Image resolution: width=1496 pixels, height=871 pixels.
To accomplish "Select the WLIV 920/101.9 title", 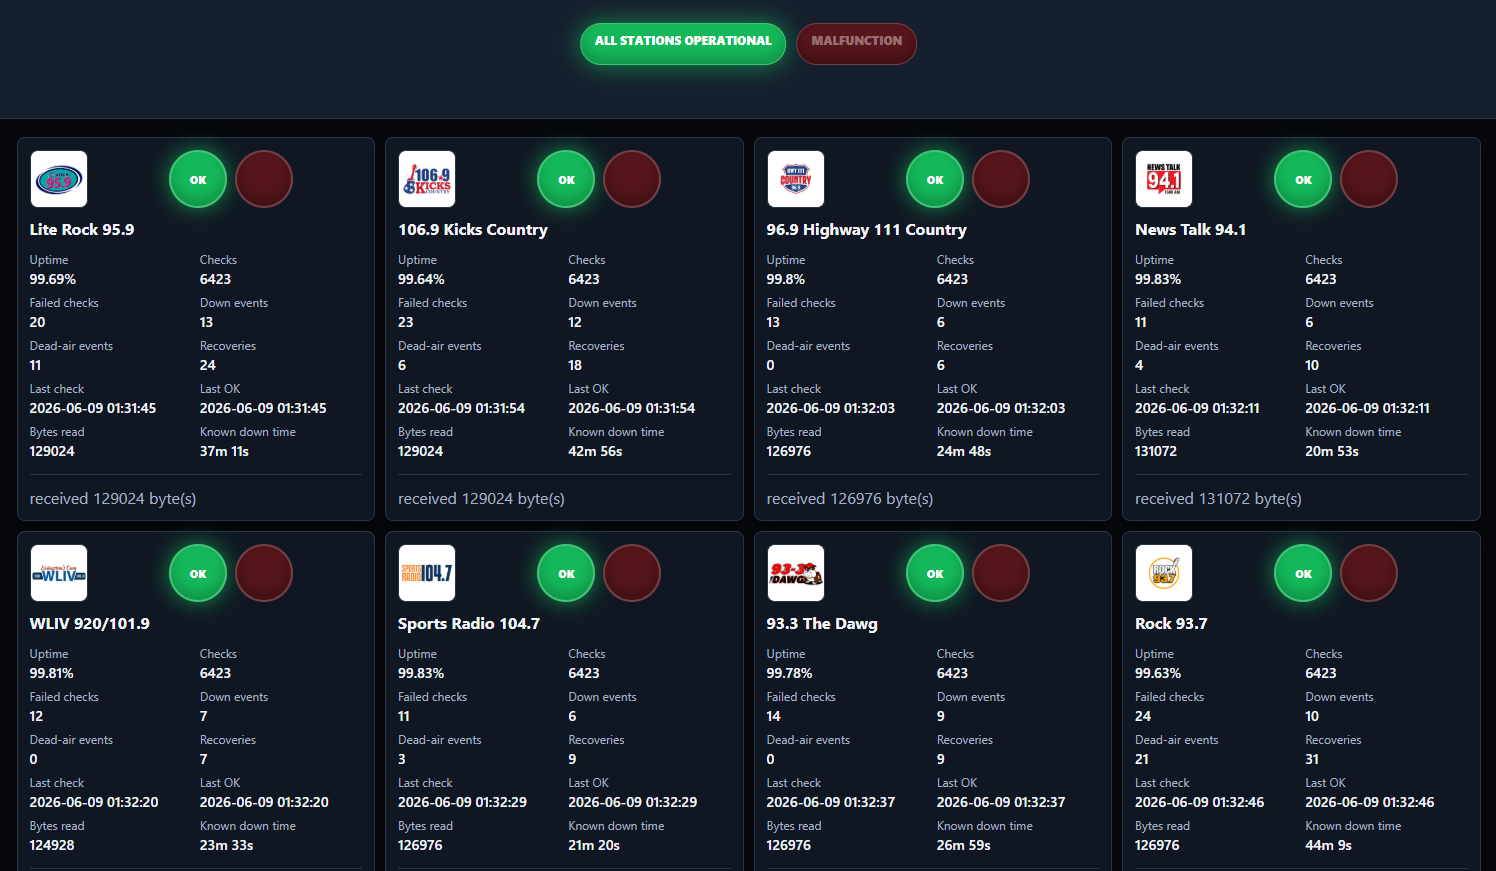I will 90,623.
